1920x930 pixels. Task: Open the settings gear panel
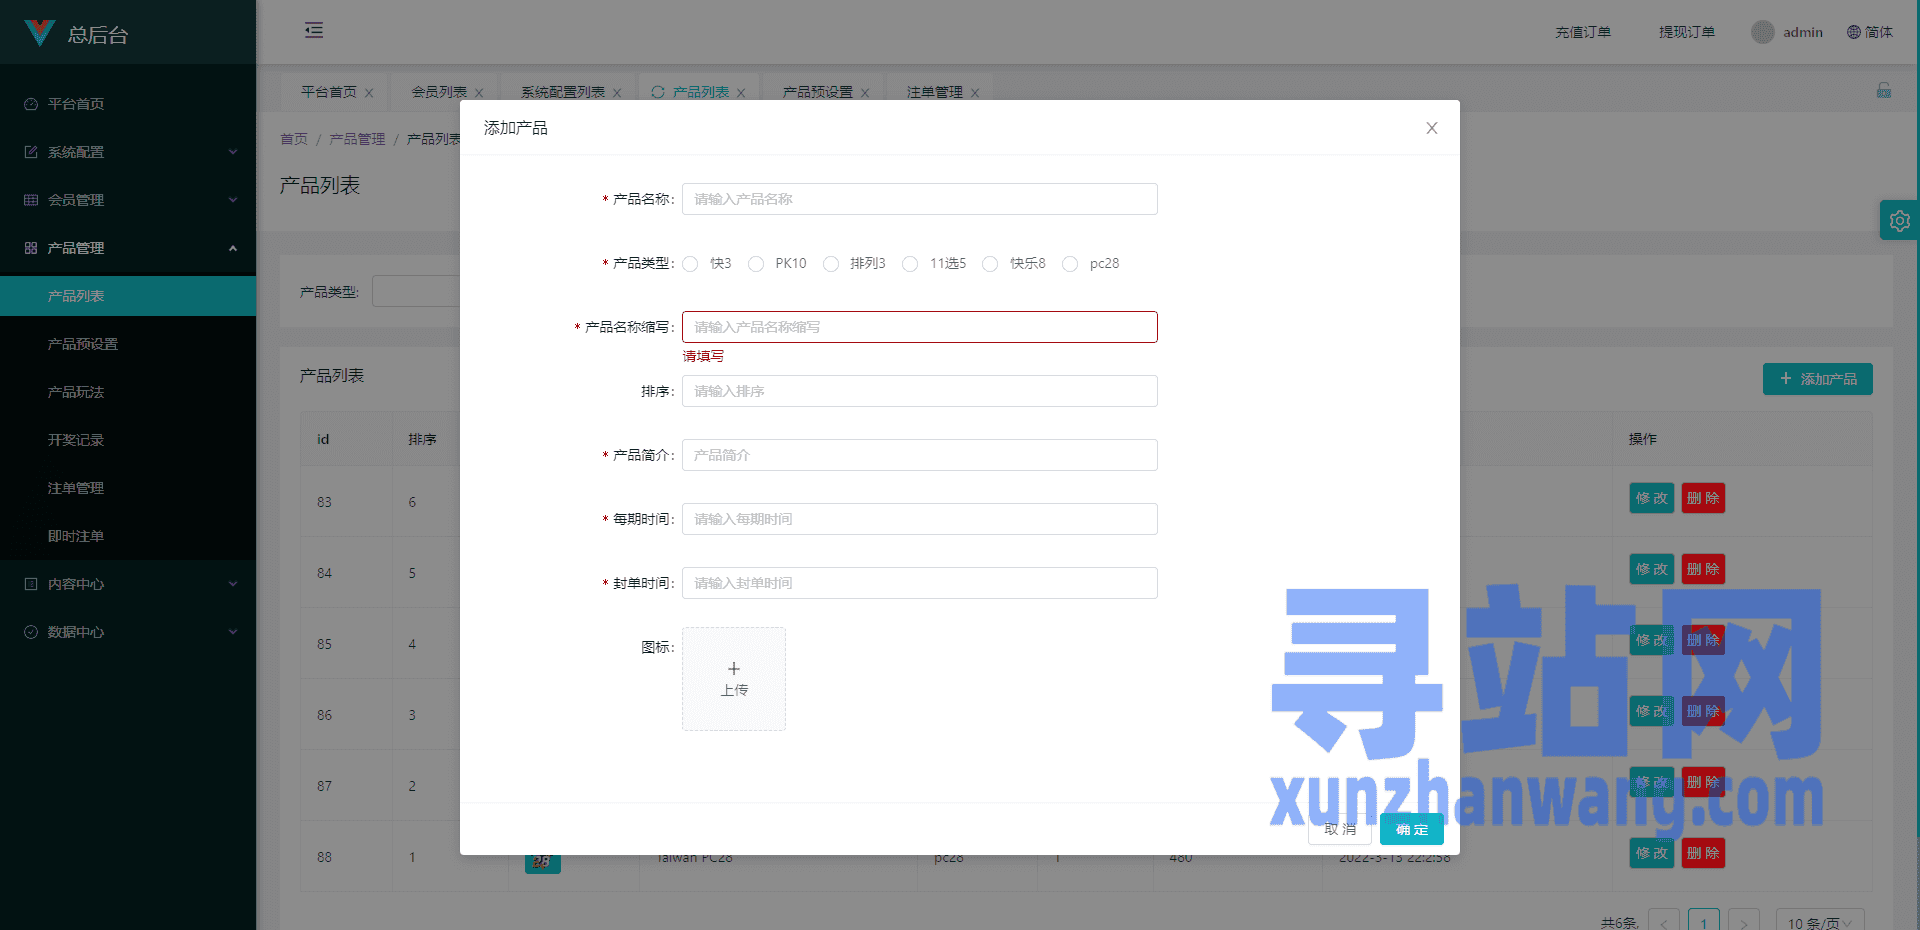pyautogui.click(x=1900, y=220)
